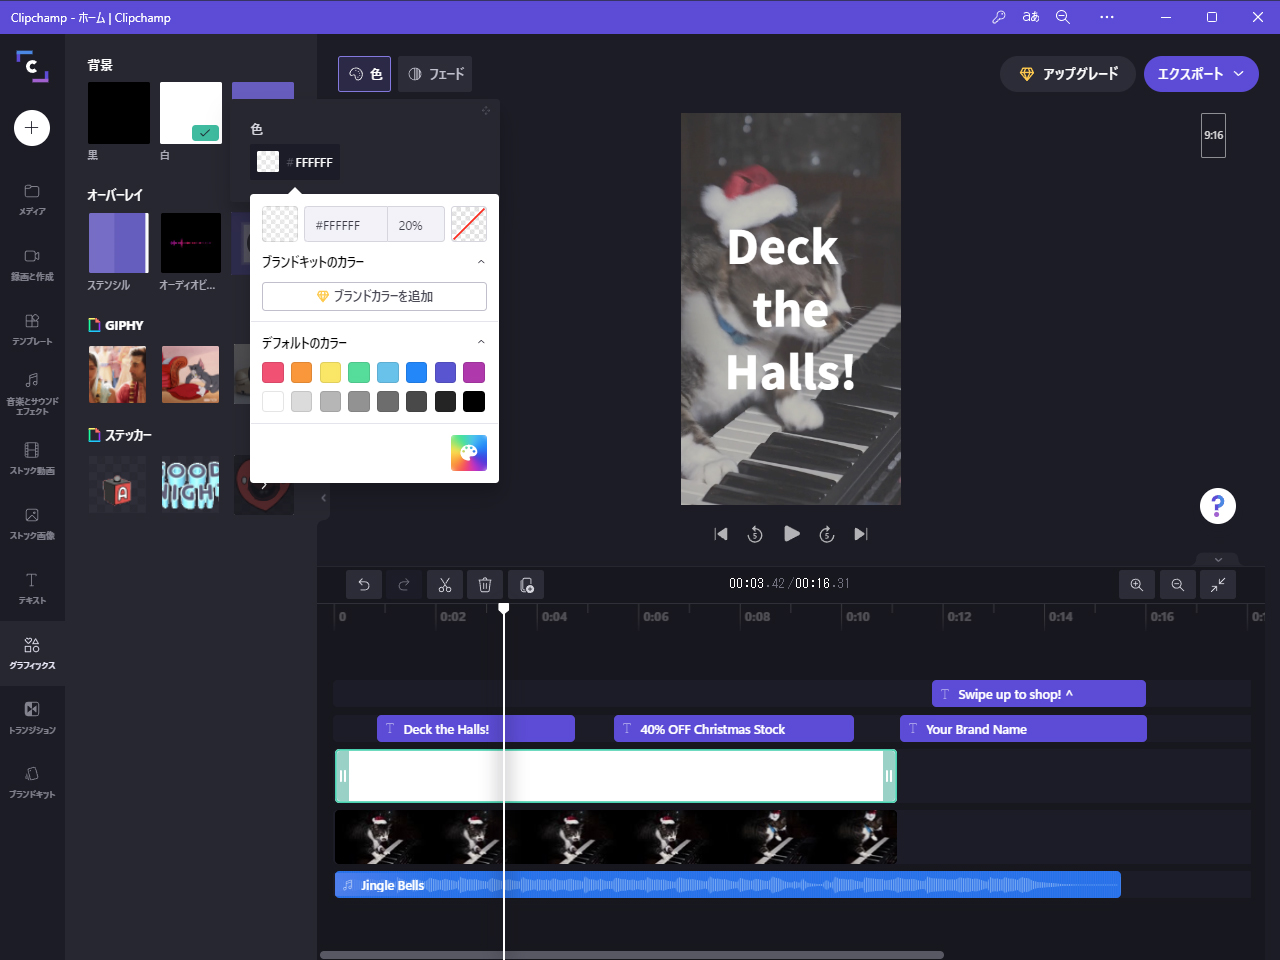Open the ストック動画 sidebar section
1280x960 pixels.
point(32,459)
